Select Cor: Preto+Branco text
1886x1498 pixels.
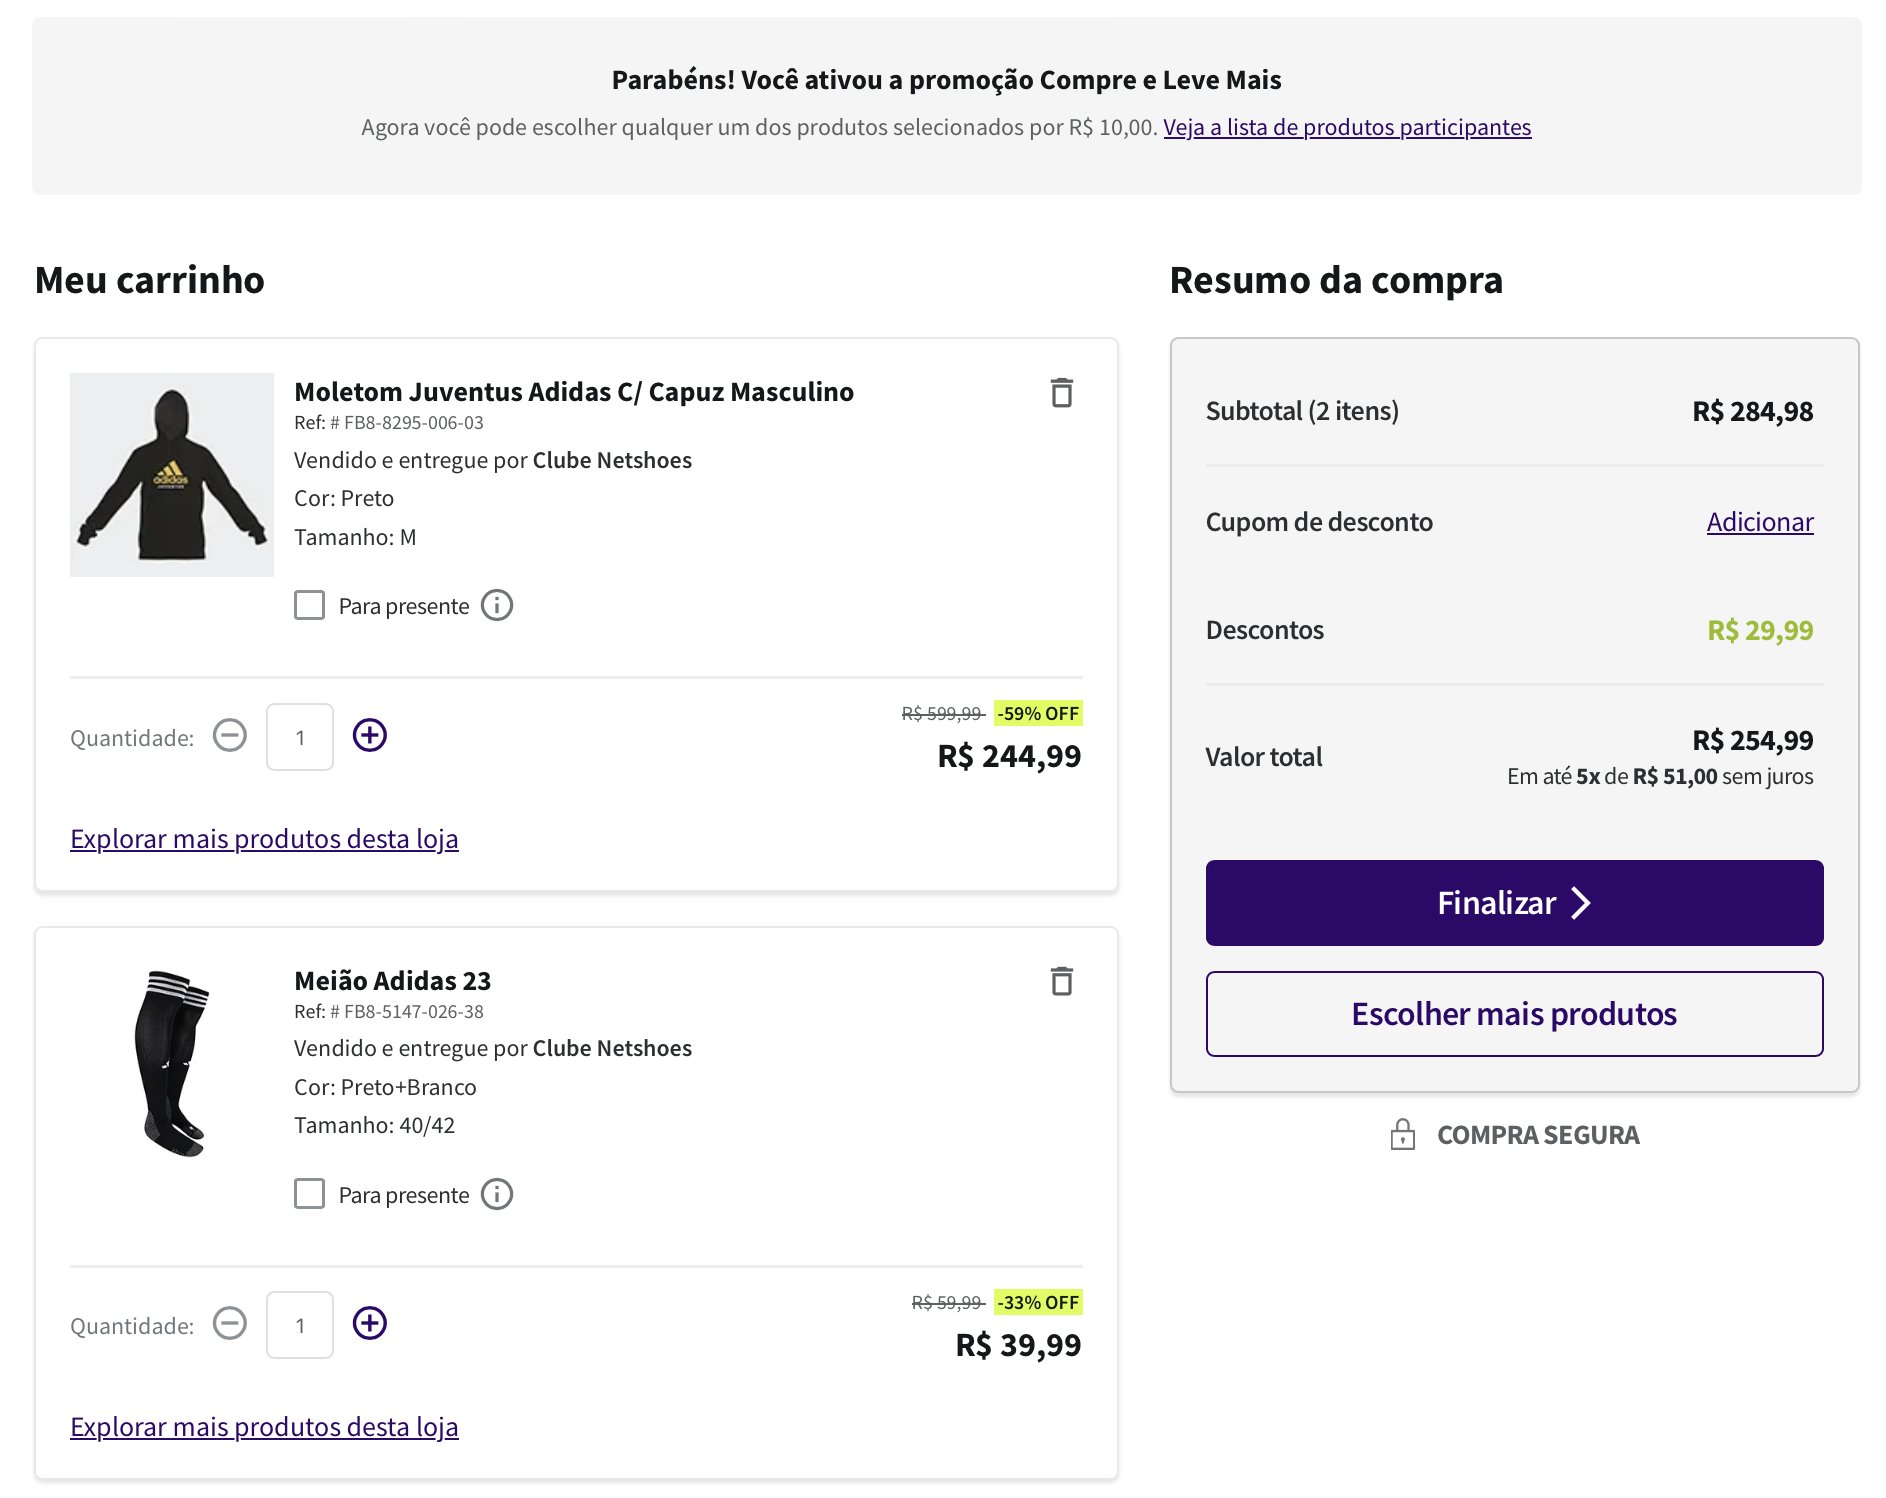click(385, 1087)
